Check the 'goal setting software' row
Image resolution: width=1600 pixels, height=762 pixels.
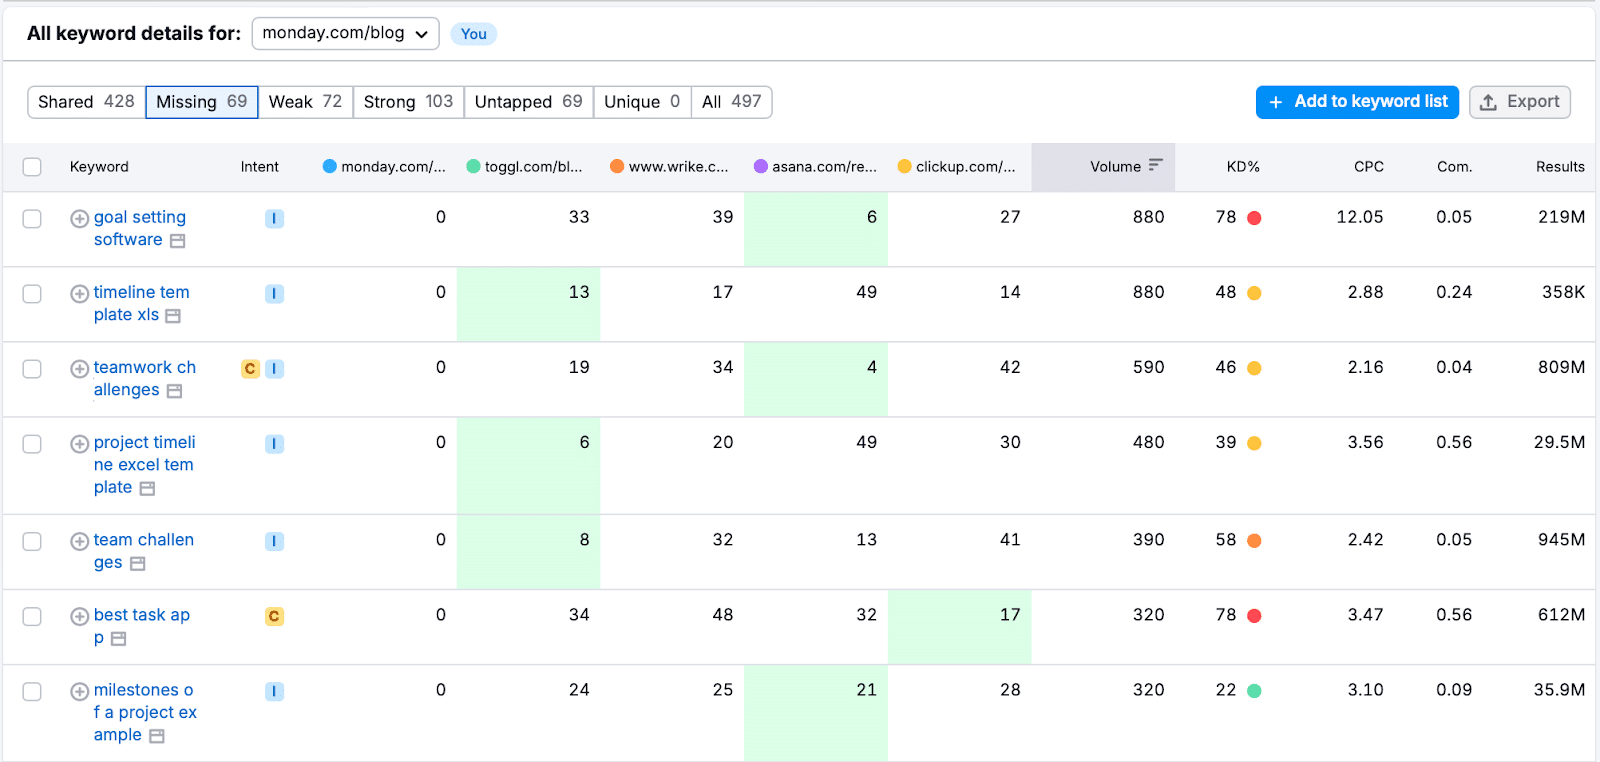tap(32, 218)
